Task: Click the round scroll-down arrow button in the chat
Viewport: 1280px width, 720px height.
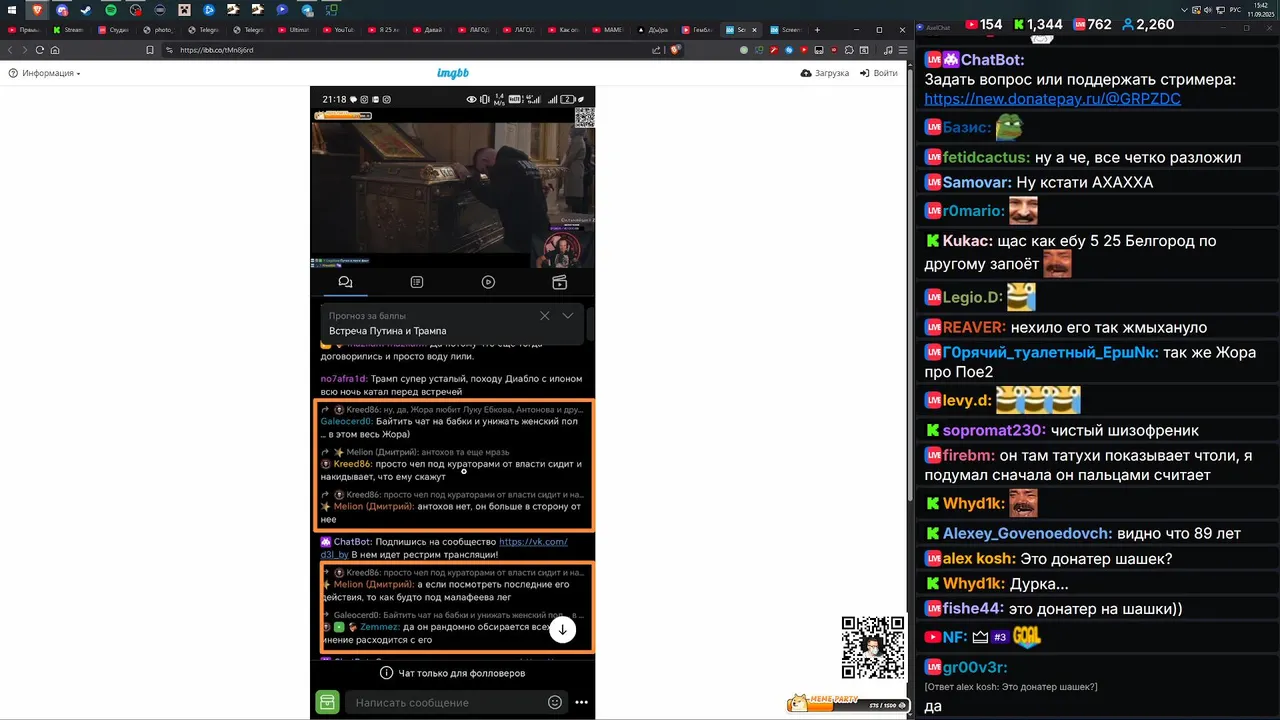Action: coord(563,629)
